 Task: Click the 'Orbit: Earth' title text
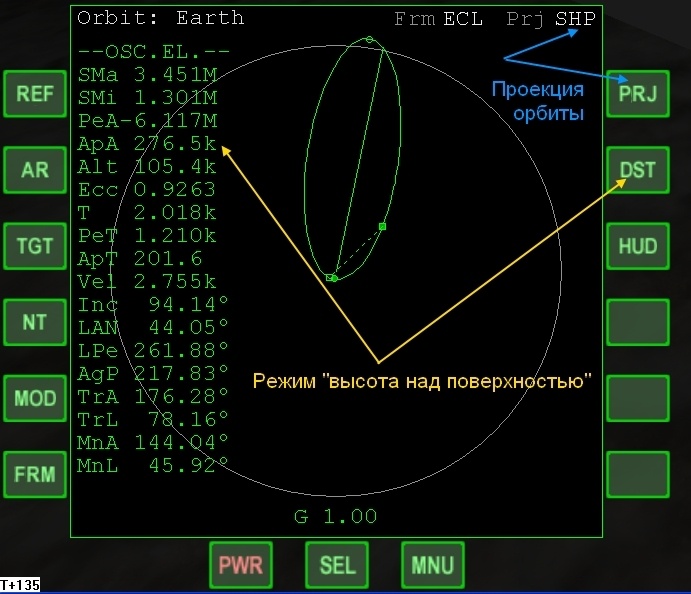[160, 18]
